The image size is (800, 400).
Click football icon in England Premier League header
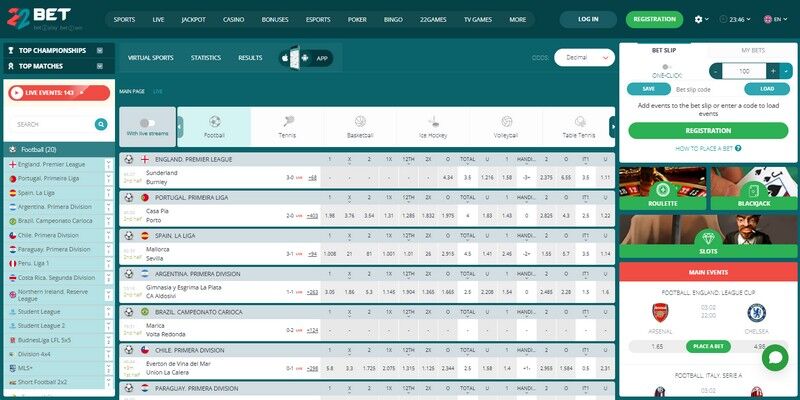pyautogui.click(x=129, y=159)
